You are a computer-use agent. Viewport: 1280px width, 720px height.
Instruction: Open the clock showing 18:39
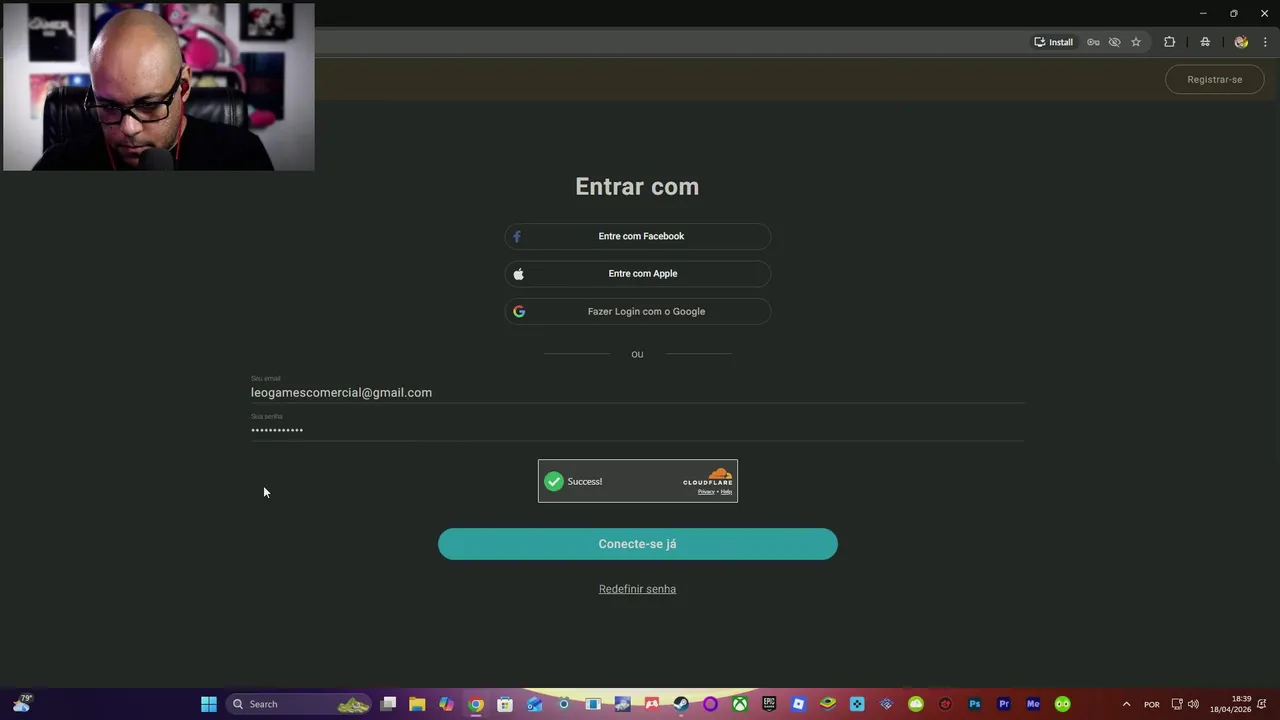1231,704
